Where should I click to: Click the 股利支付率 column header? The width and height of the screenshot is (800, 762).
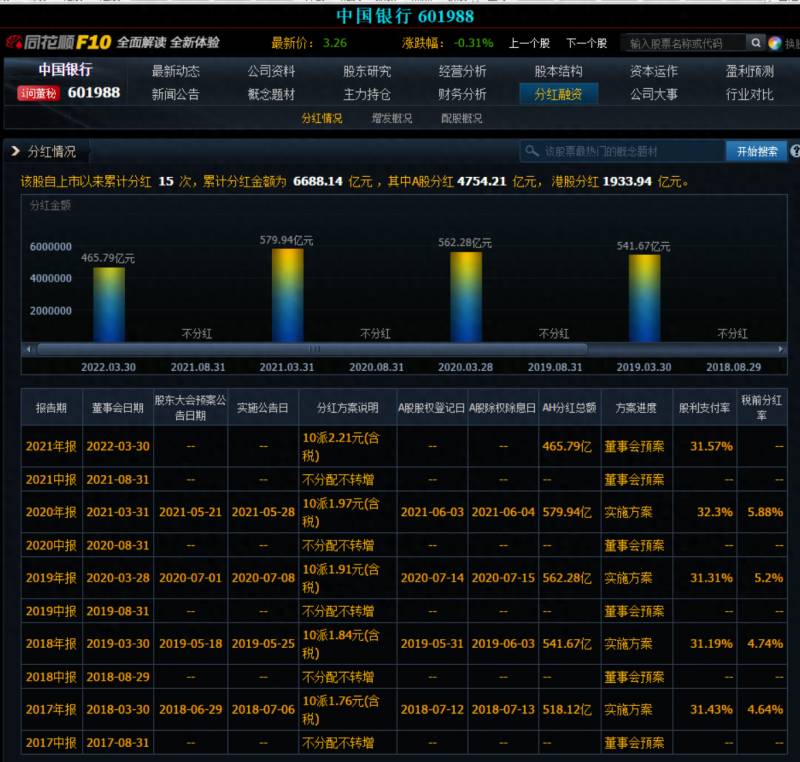coord(705,408)
